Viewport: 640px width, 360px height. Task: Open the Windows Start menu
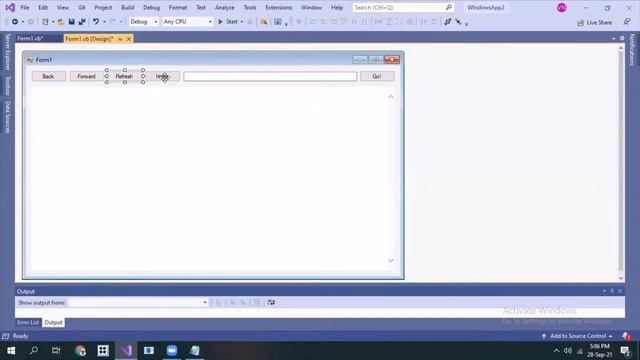pyautogui.click(x=11, y=351)
